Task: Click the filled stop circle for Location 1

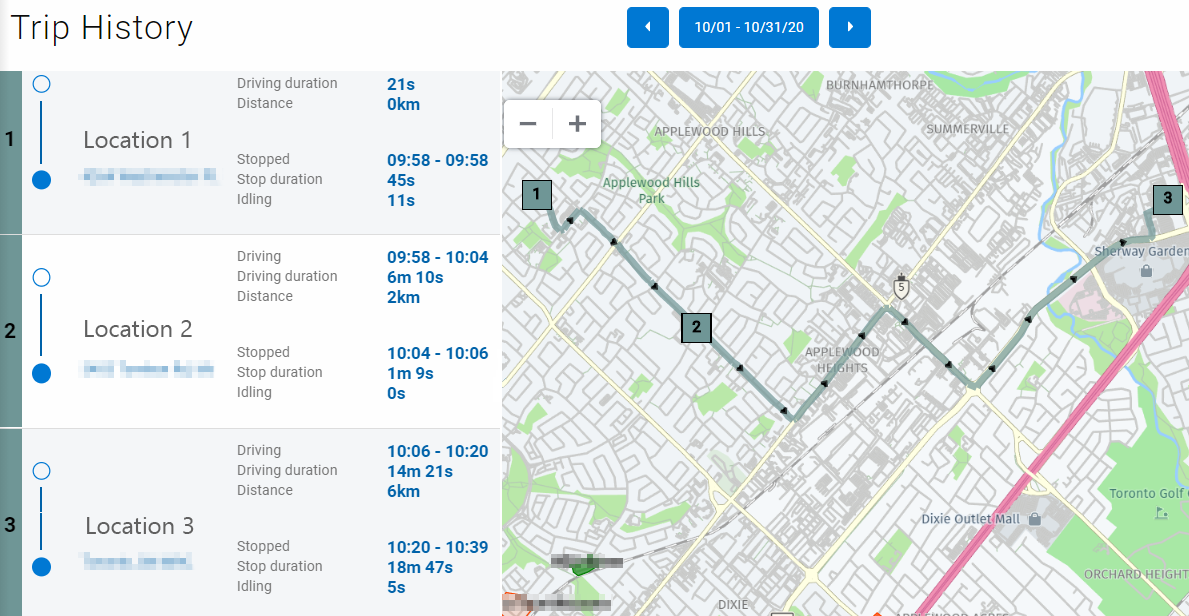Action: pyautogui.click(x=42, y=180)
